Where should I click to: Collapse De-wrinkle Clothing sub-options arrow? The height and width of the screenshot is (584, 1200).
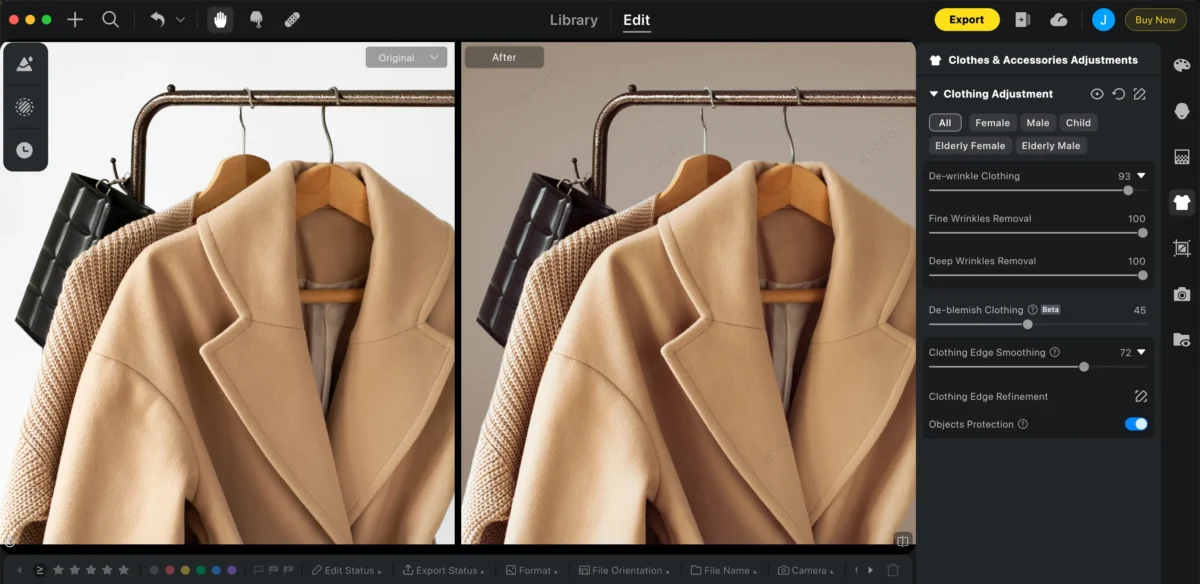coord(1141,176)
